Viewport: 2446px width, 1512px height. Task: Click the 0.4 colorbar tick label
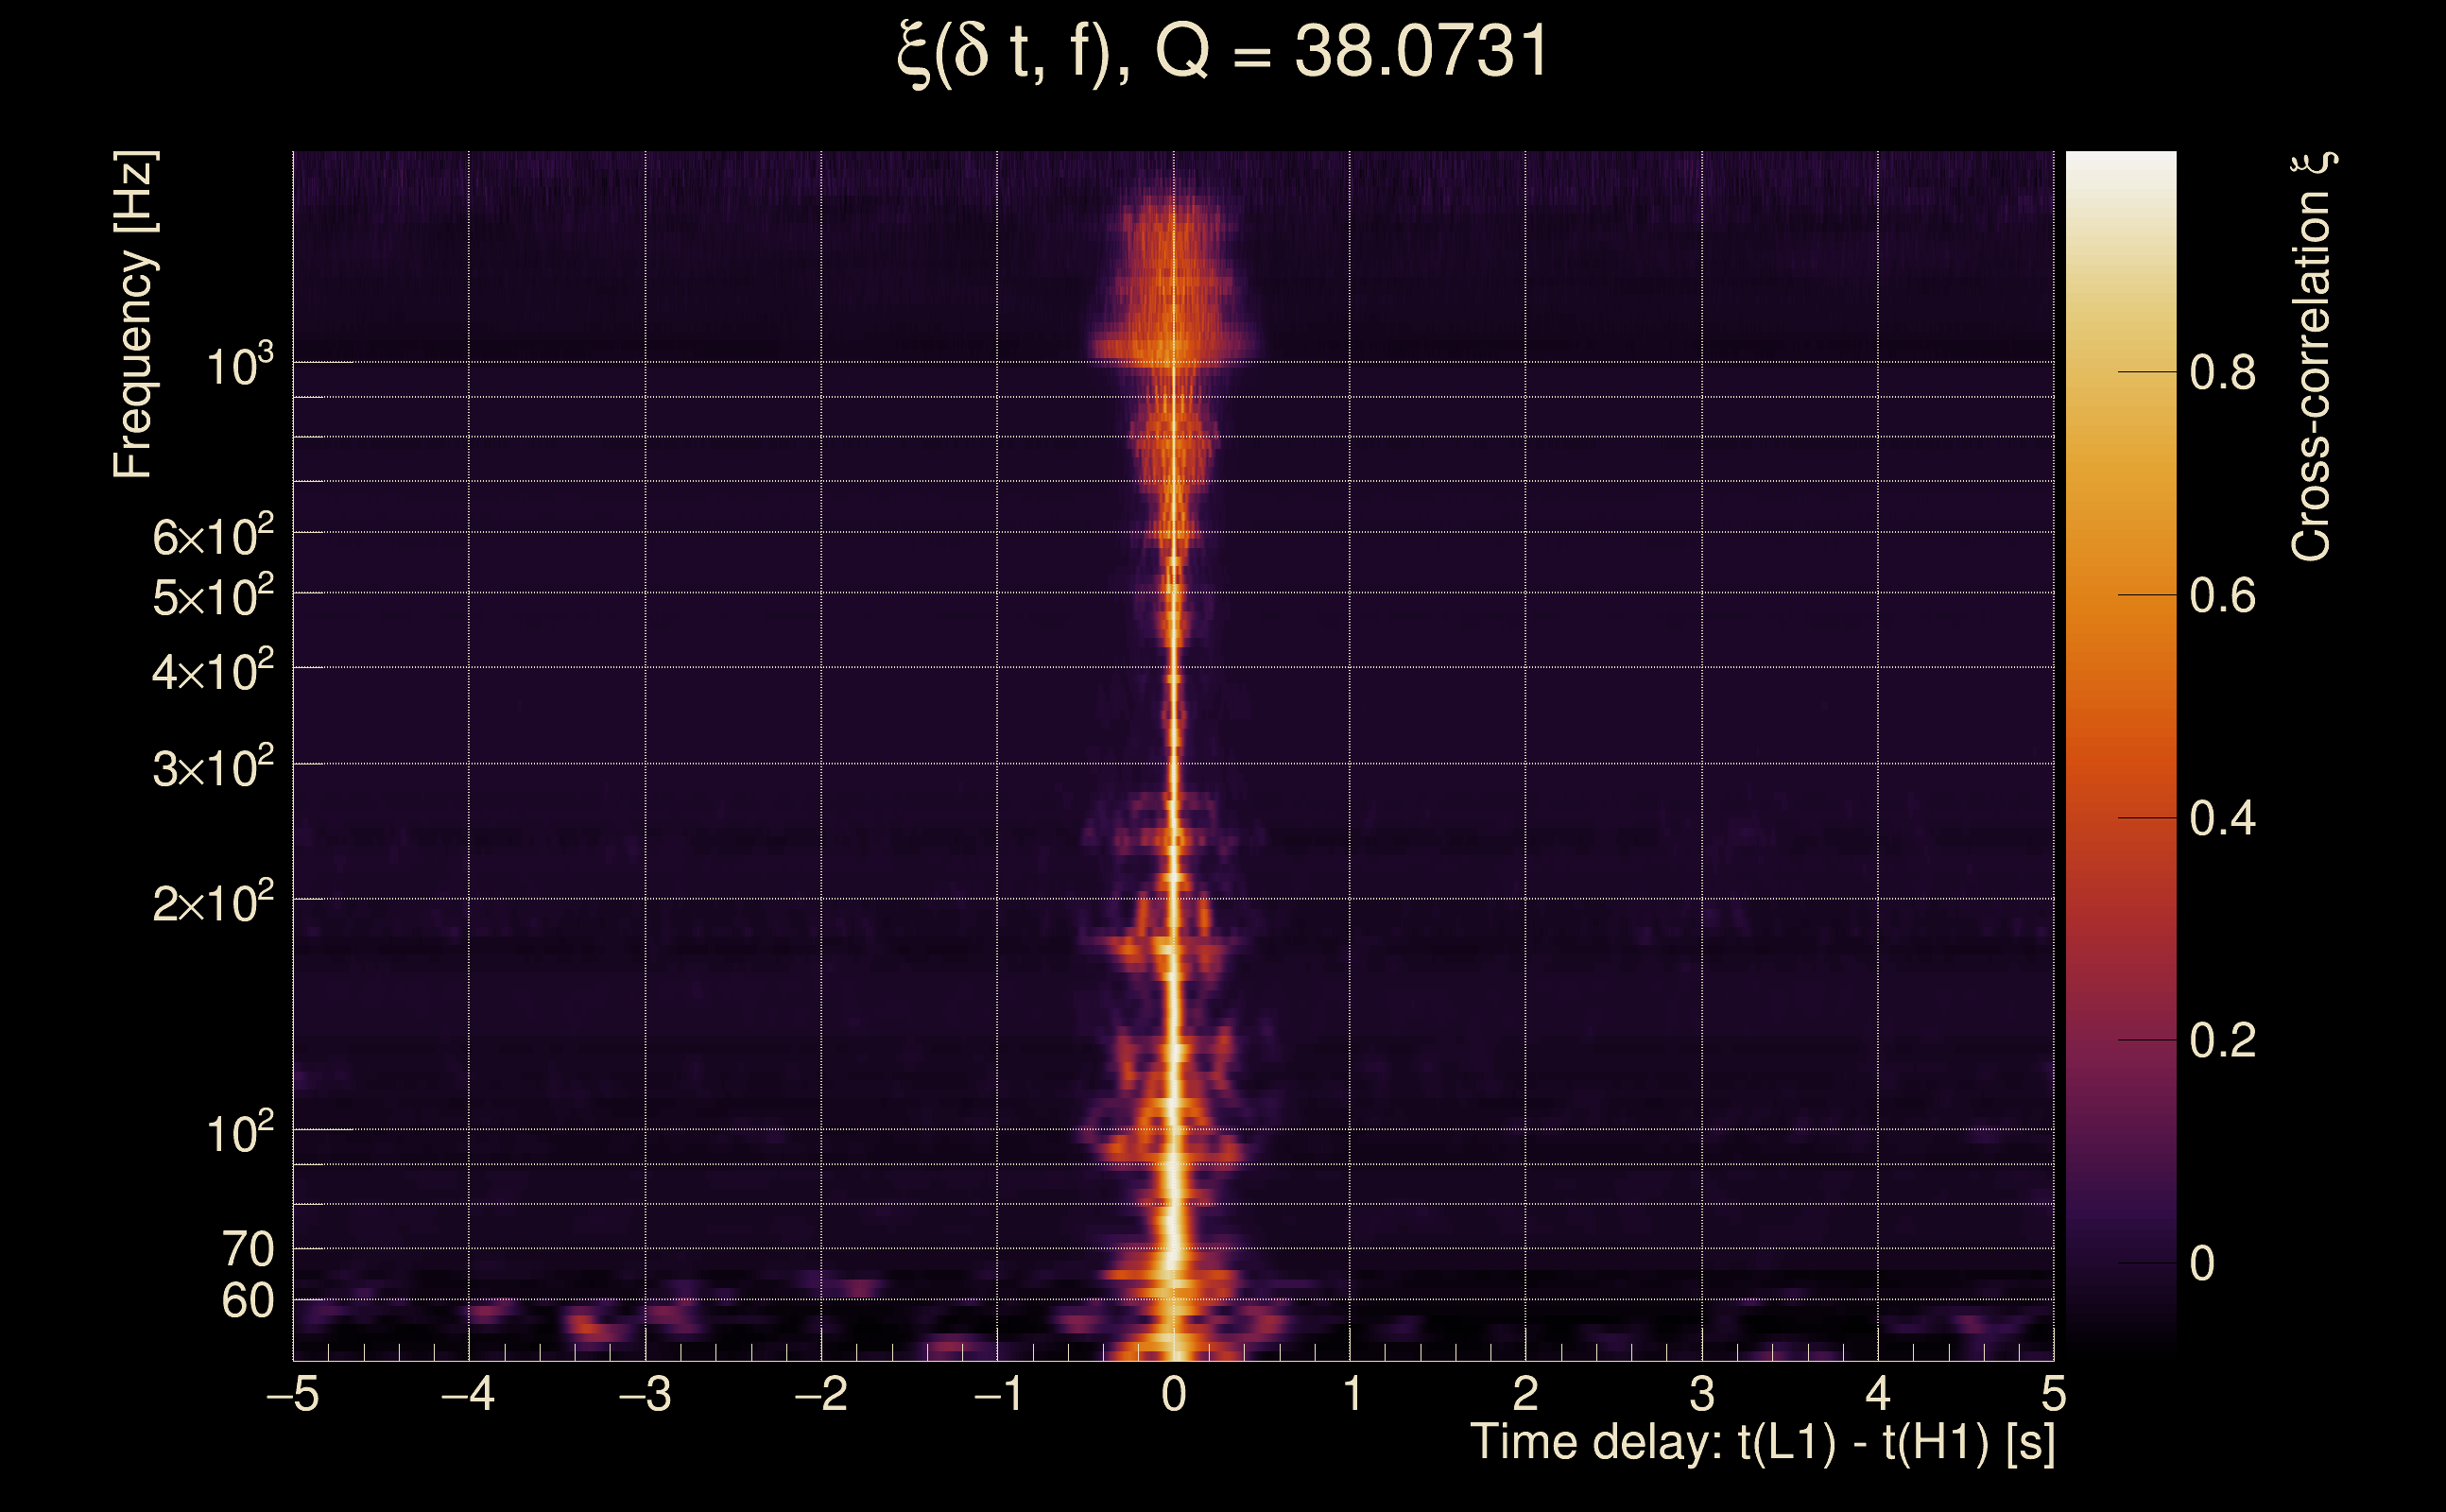coord(2221,819)
